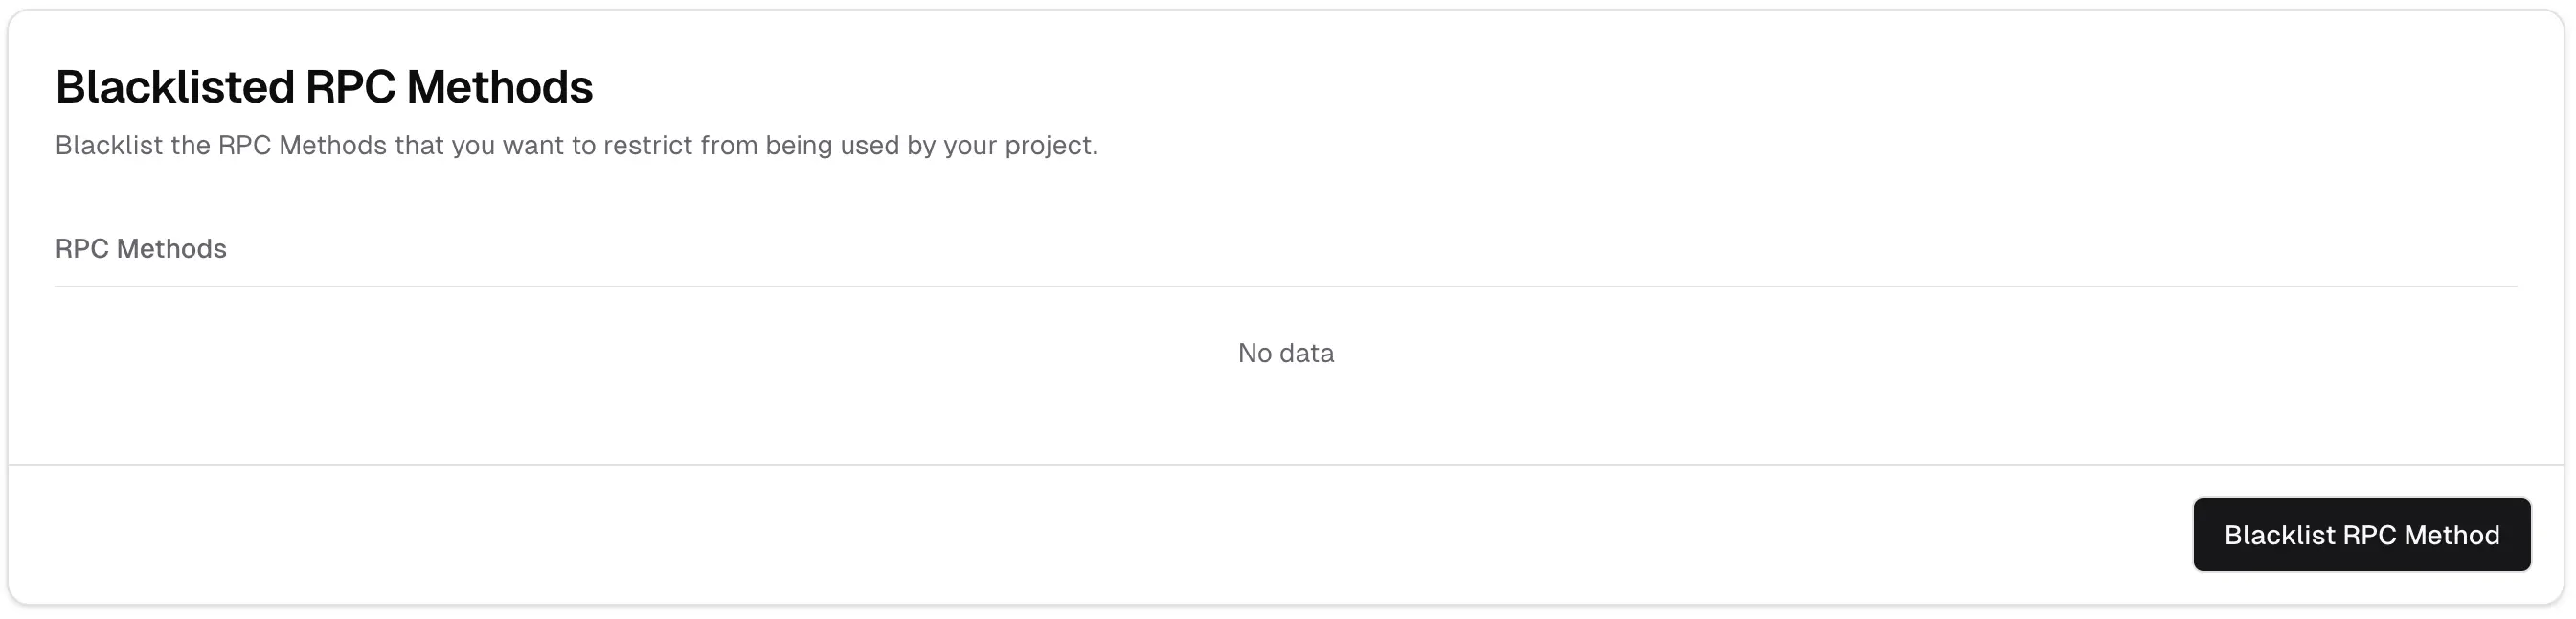Select the RPC Methods column header

pos(141,249)
